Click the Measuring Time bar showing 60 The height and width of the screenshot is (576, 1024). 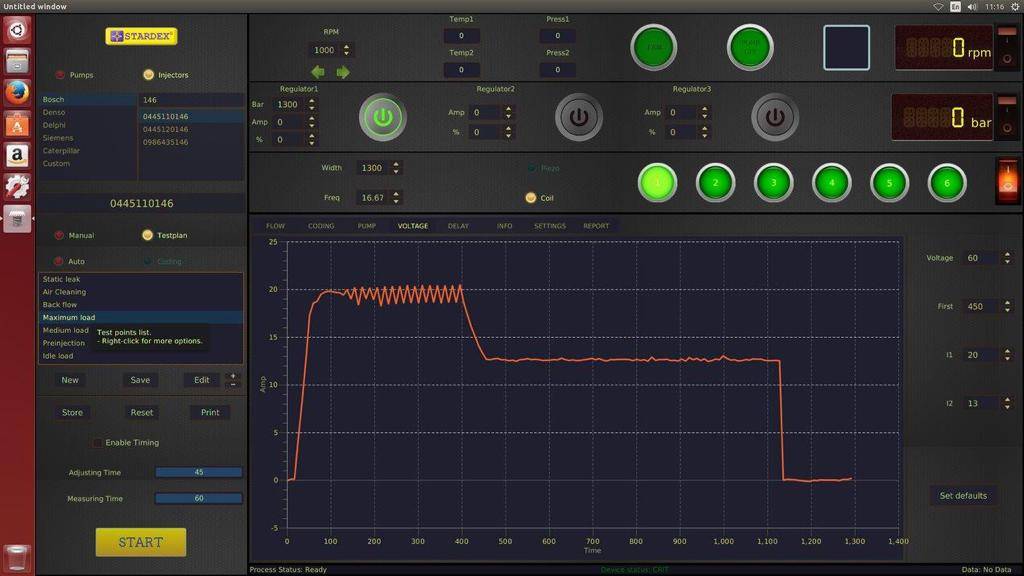pyautogui.click(x=199, y=498)
